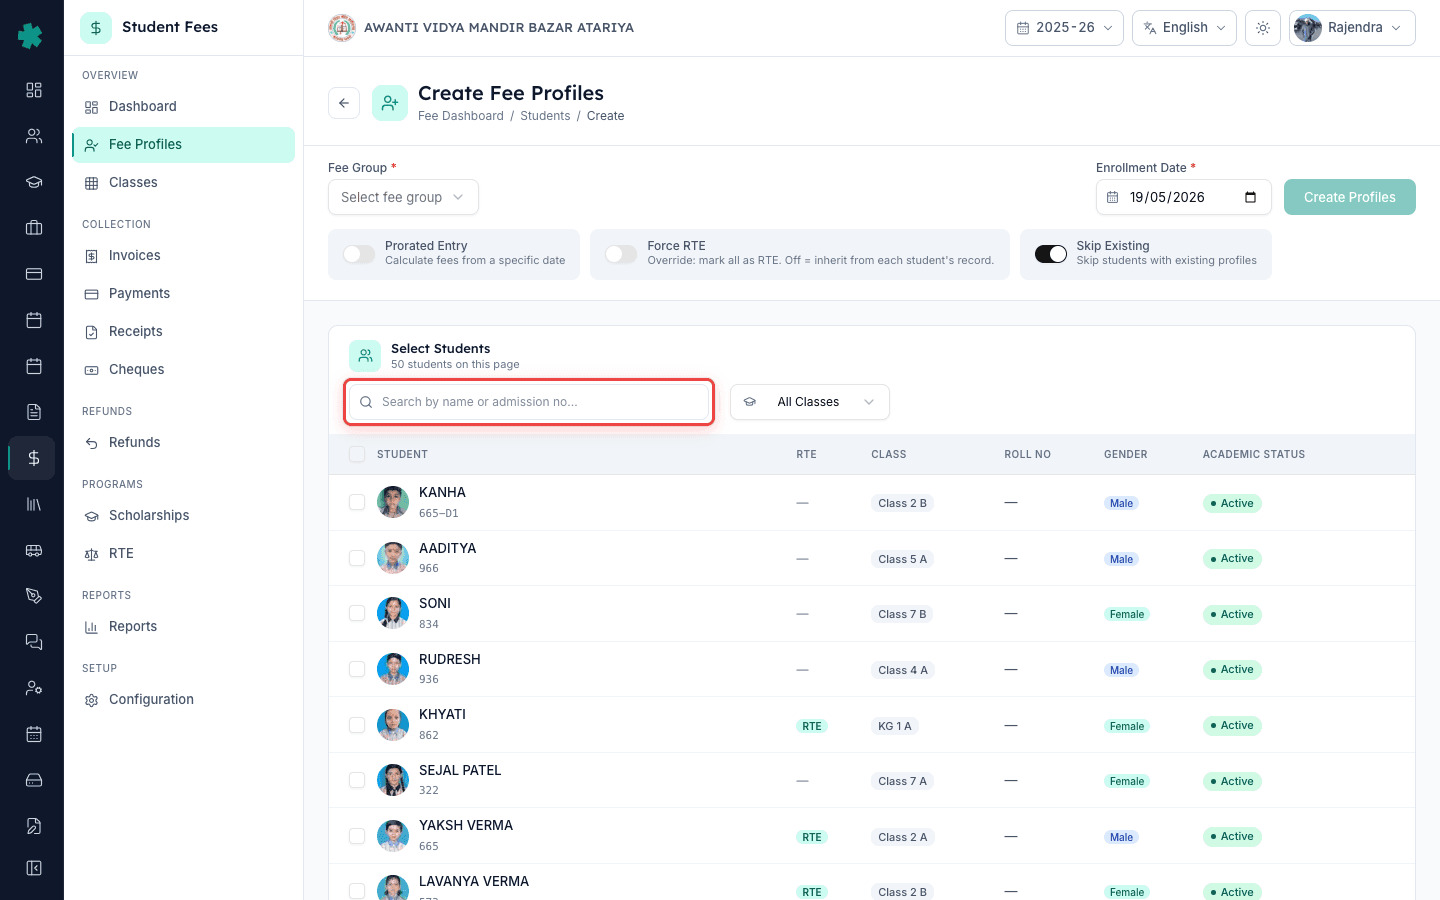Click the Create Fee Profiles user-plus icon
The width and height of the screenshot is (1440, 900).
coord(390,103)
